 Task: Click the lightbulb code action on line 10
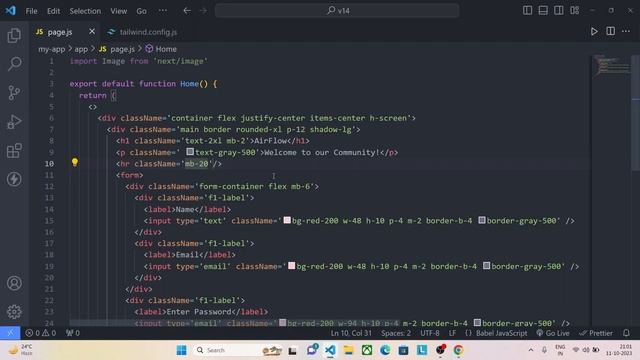pyautogui.click(x=75, y=162)
